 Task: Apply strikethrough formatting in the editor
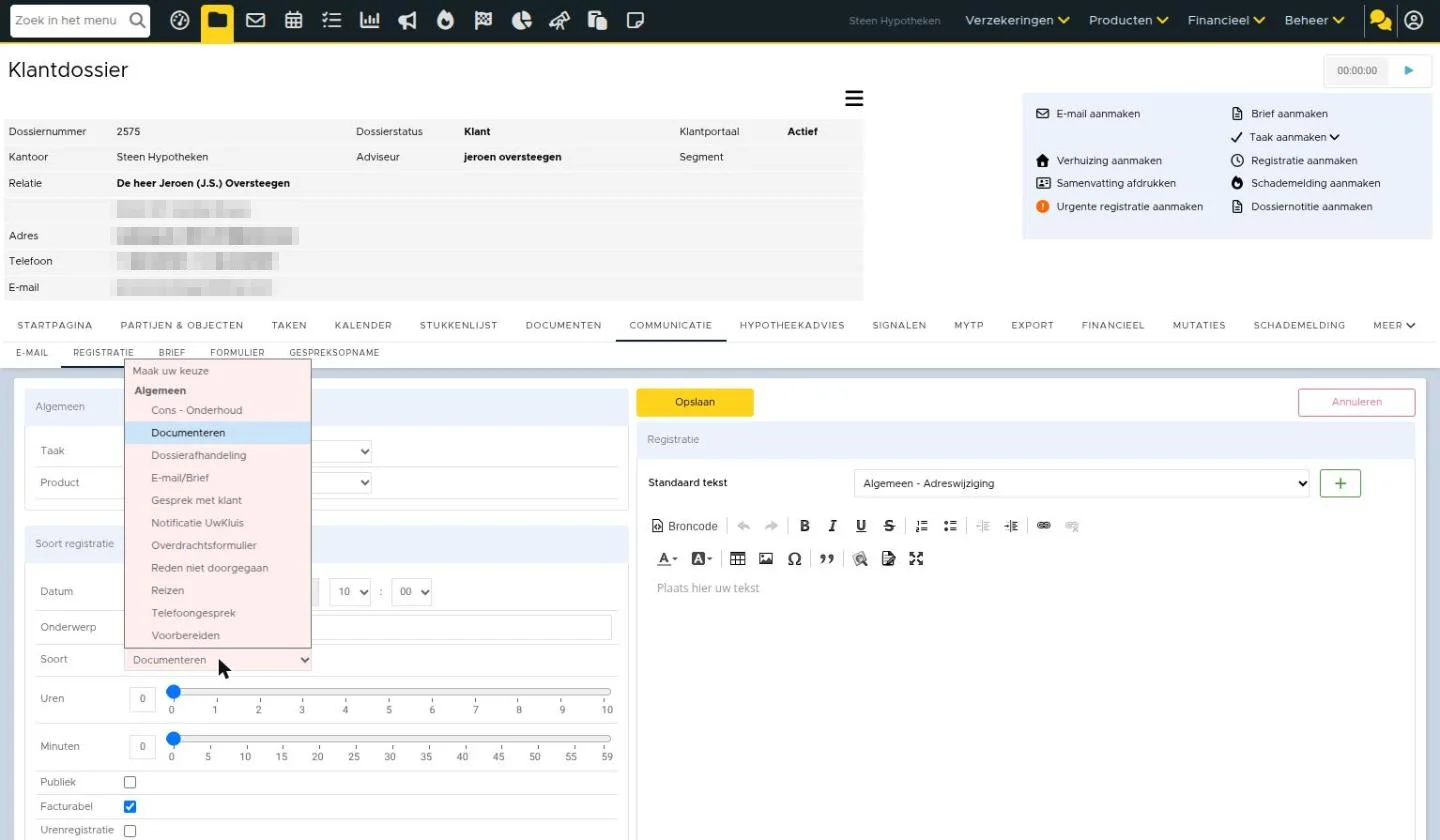click(889, 526)
